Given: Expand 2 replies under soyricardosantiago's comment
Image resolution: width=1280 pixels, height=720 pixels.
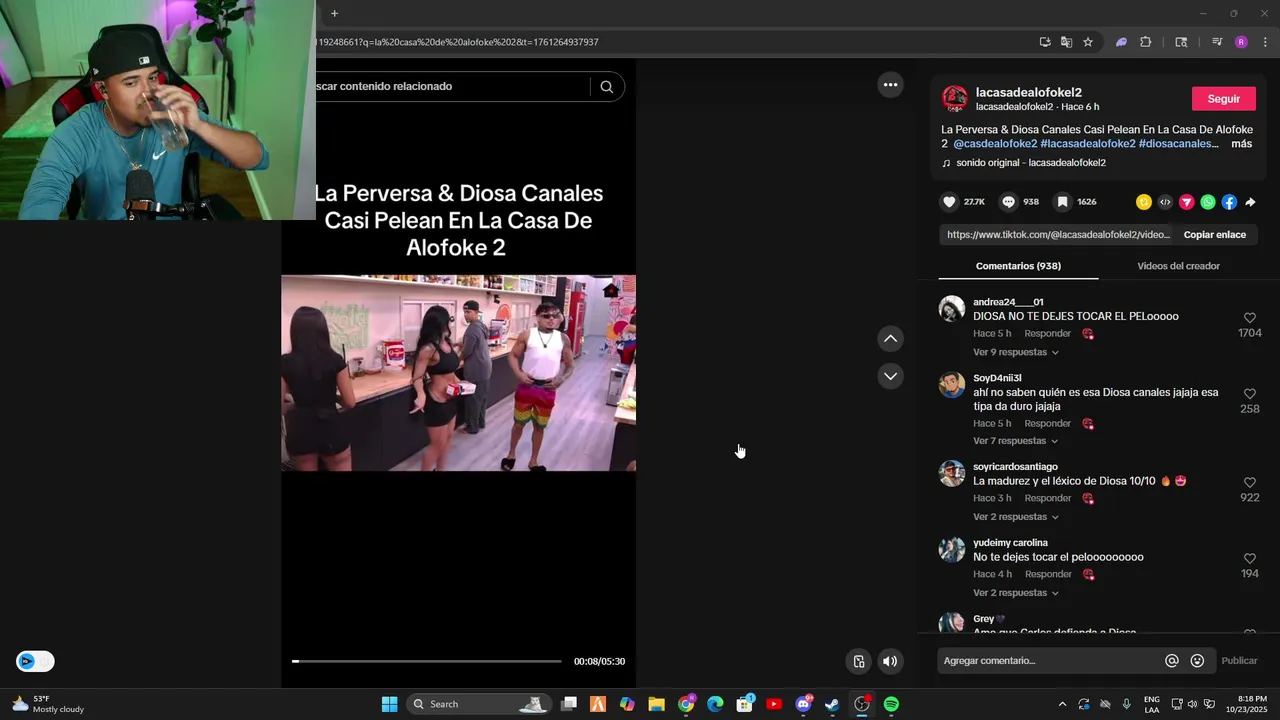Looking at the screenshot, I should tap(1015, 517).
